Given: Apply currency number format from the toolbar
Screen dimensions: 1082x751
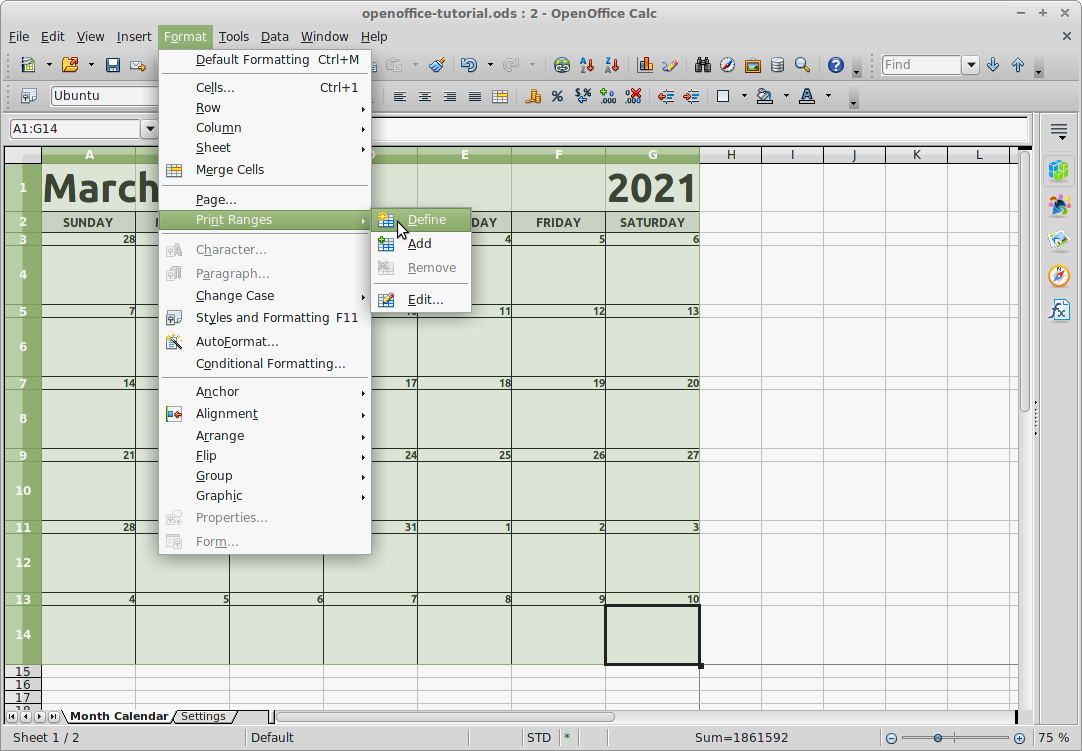Looking at the screenshot, I should (533, 96).
